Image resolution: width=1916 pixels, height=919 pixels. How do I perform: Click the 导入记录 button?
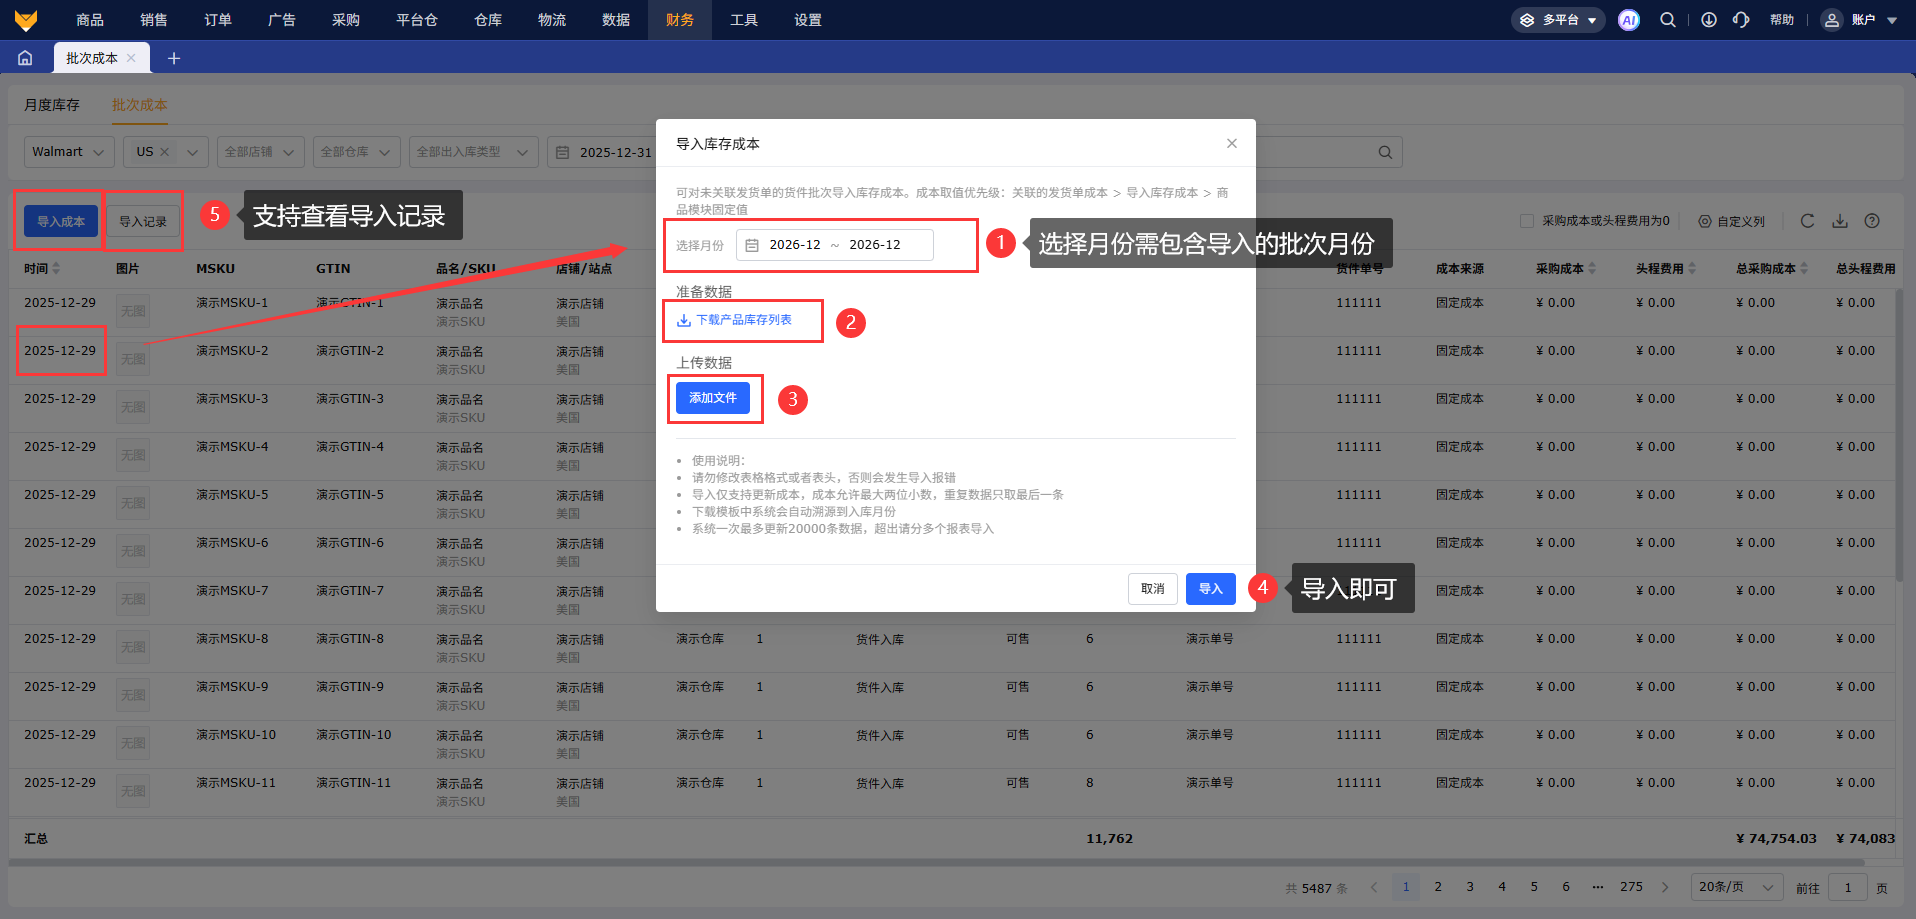tap(143, 222)
